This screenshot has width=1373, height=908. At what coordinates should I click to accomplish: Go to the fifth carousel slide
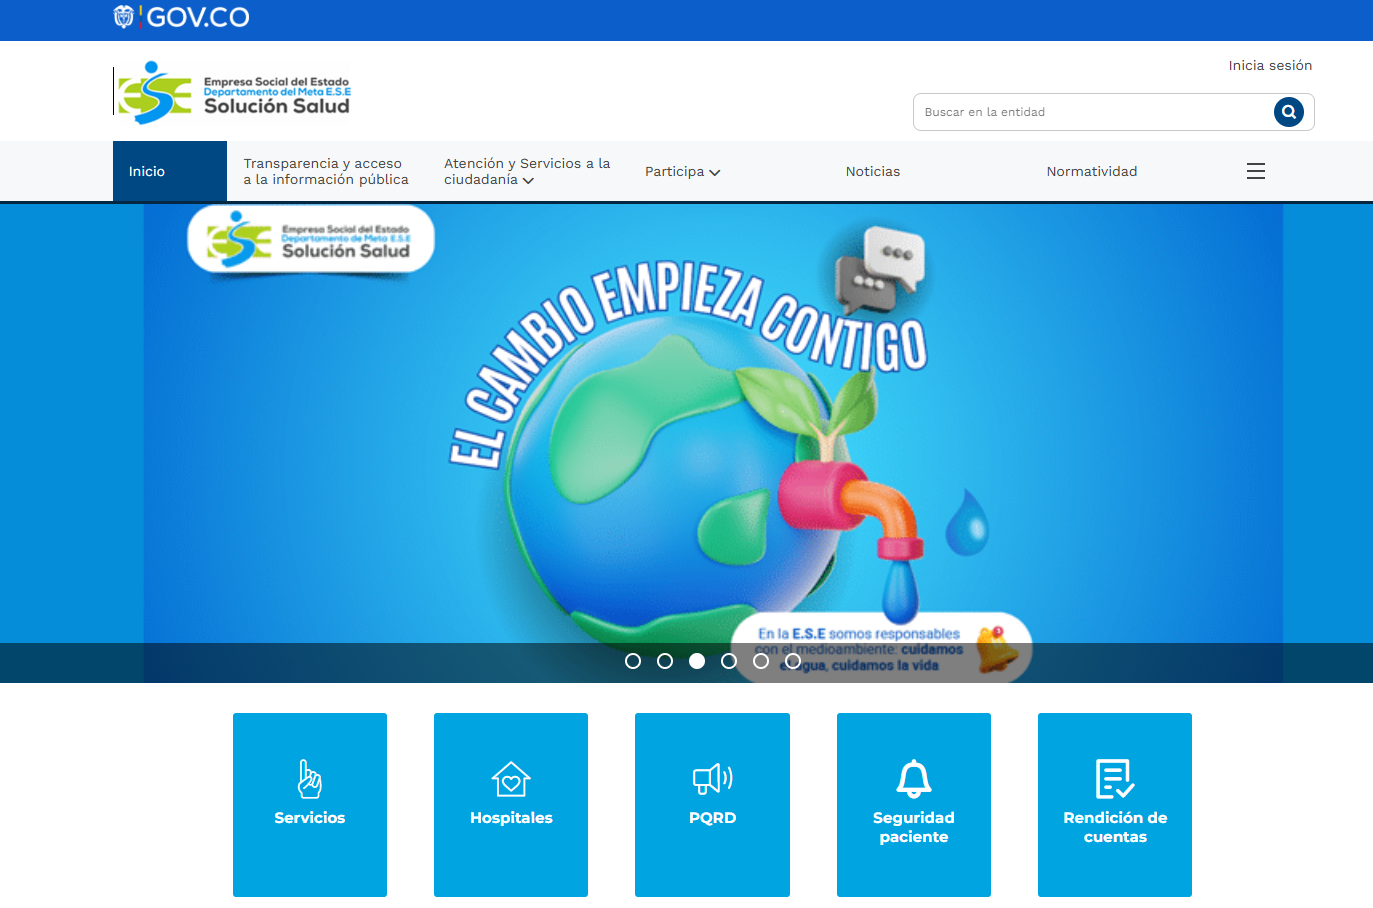[x=761, y=661]
